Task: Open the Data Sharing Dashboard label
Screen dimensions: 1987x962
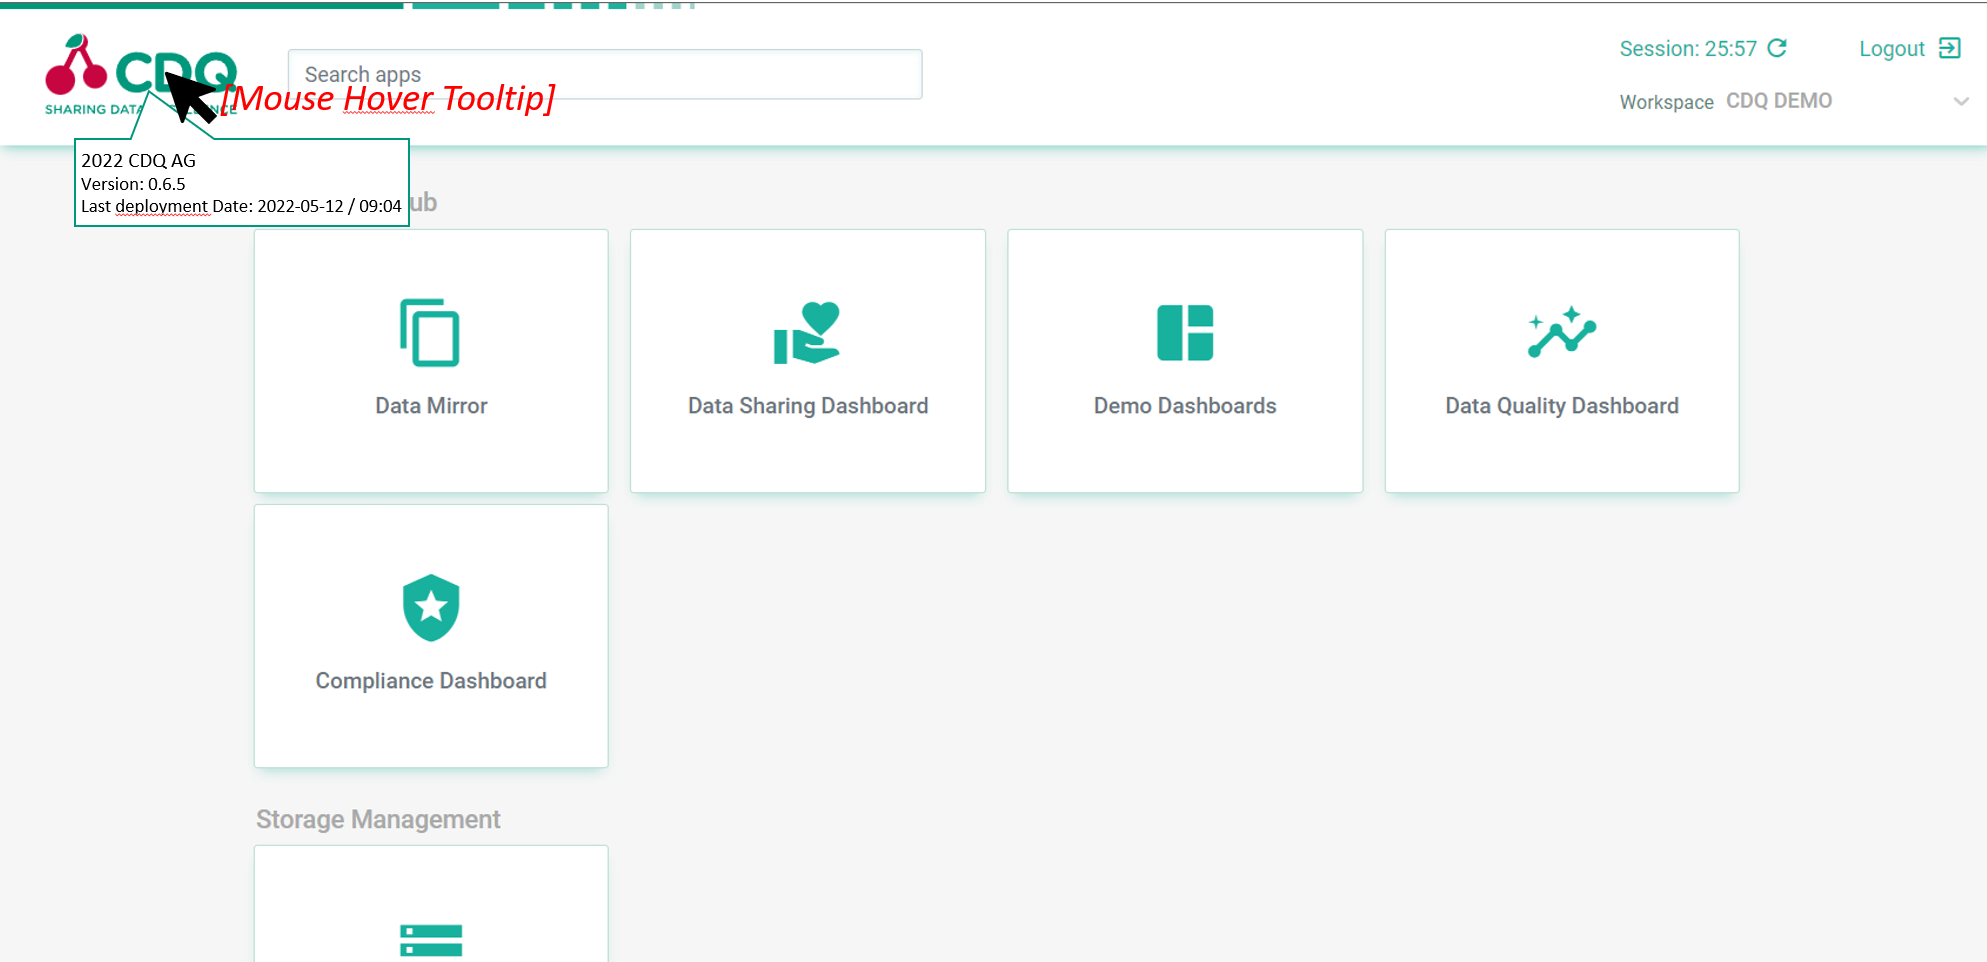Action: [x=808, y=406]
